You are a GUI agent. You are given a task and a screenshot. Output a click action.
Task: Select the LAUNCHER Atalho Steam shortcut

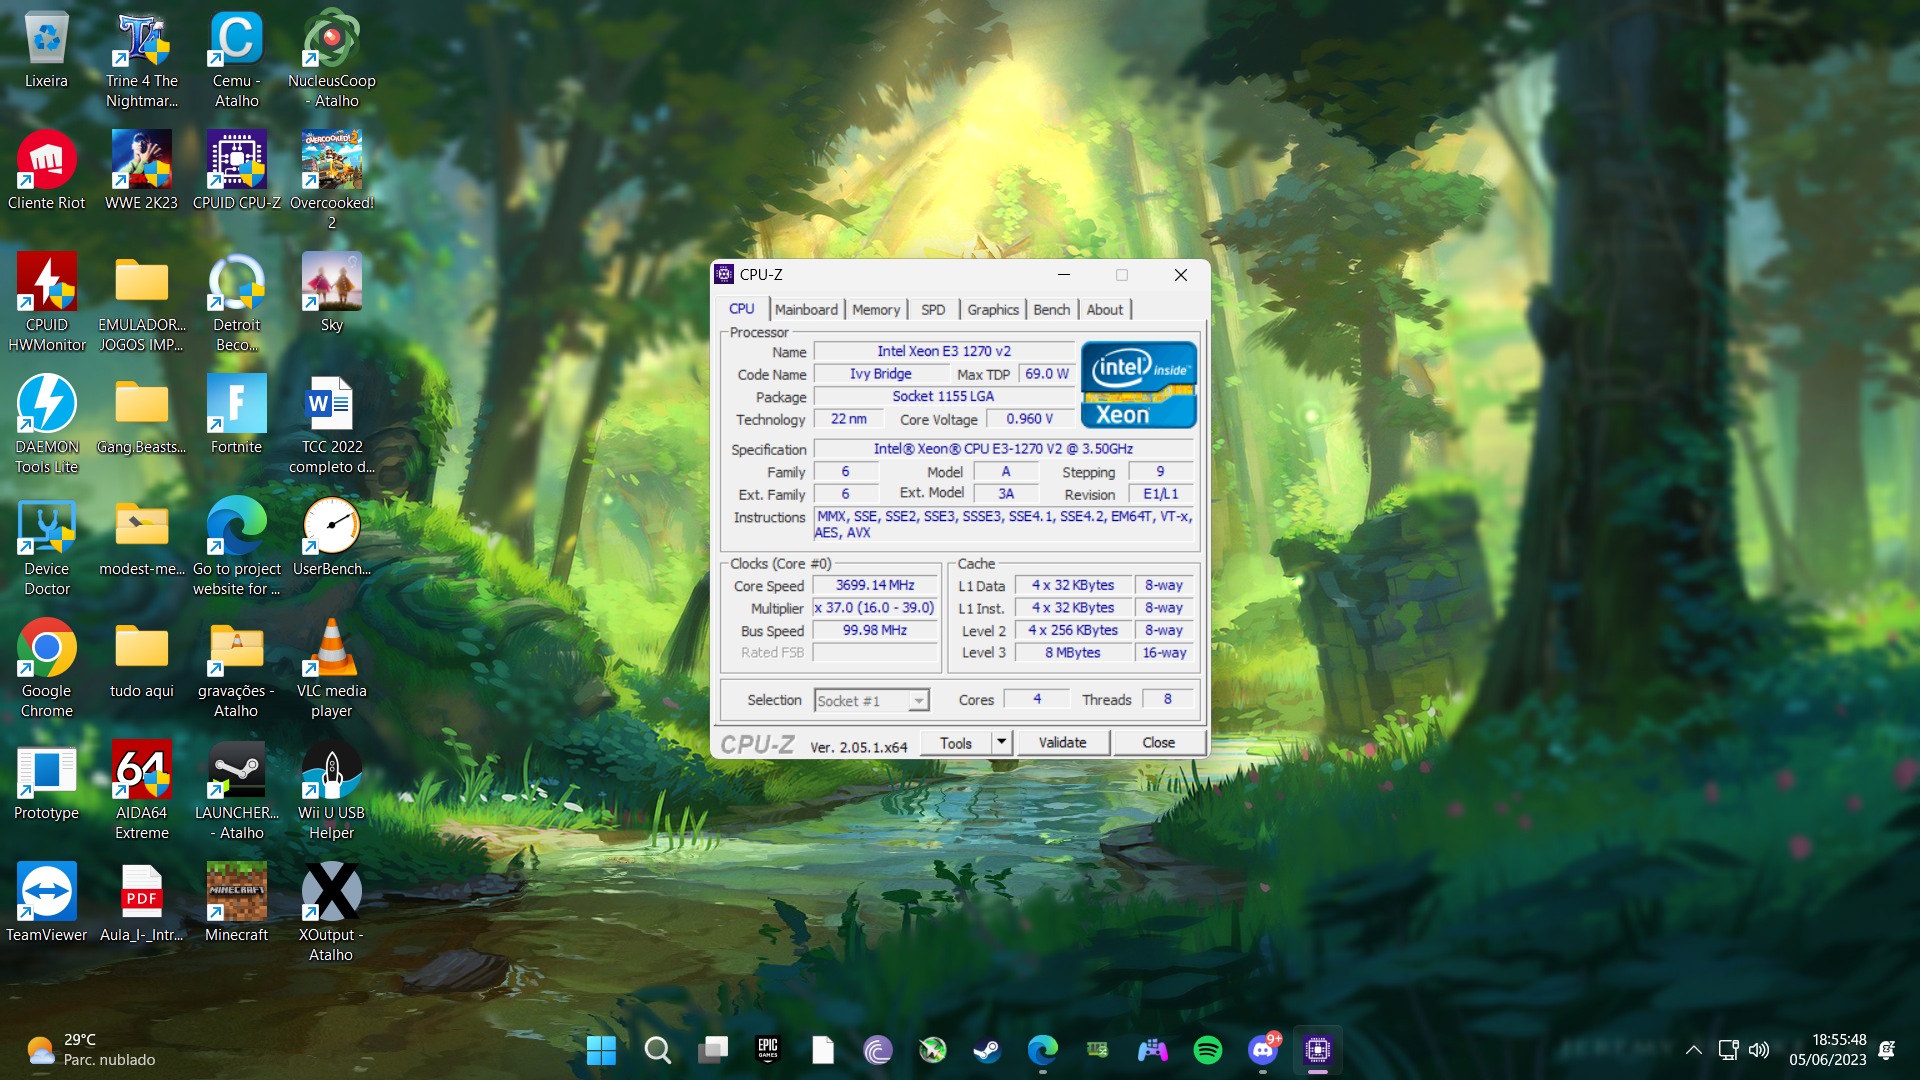tap(237, 792)
